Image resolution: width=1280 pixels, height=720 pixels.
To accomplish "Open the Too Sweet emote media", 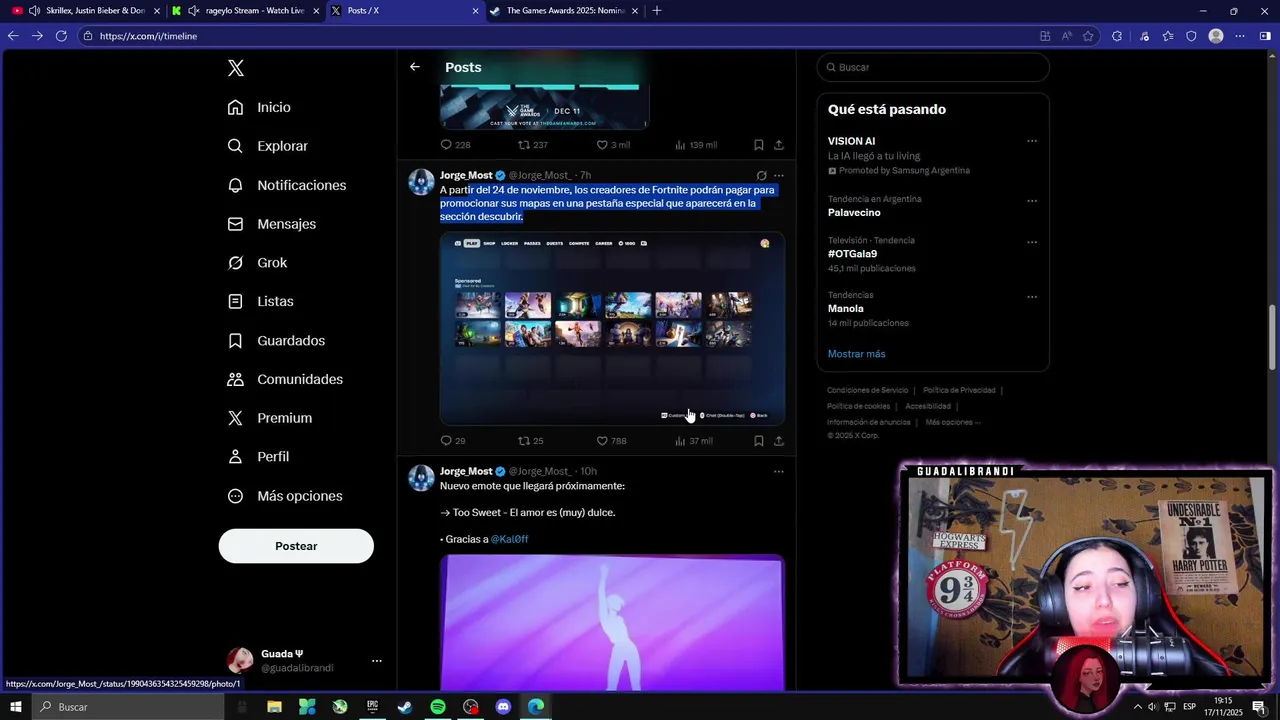I will [612, 622].
